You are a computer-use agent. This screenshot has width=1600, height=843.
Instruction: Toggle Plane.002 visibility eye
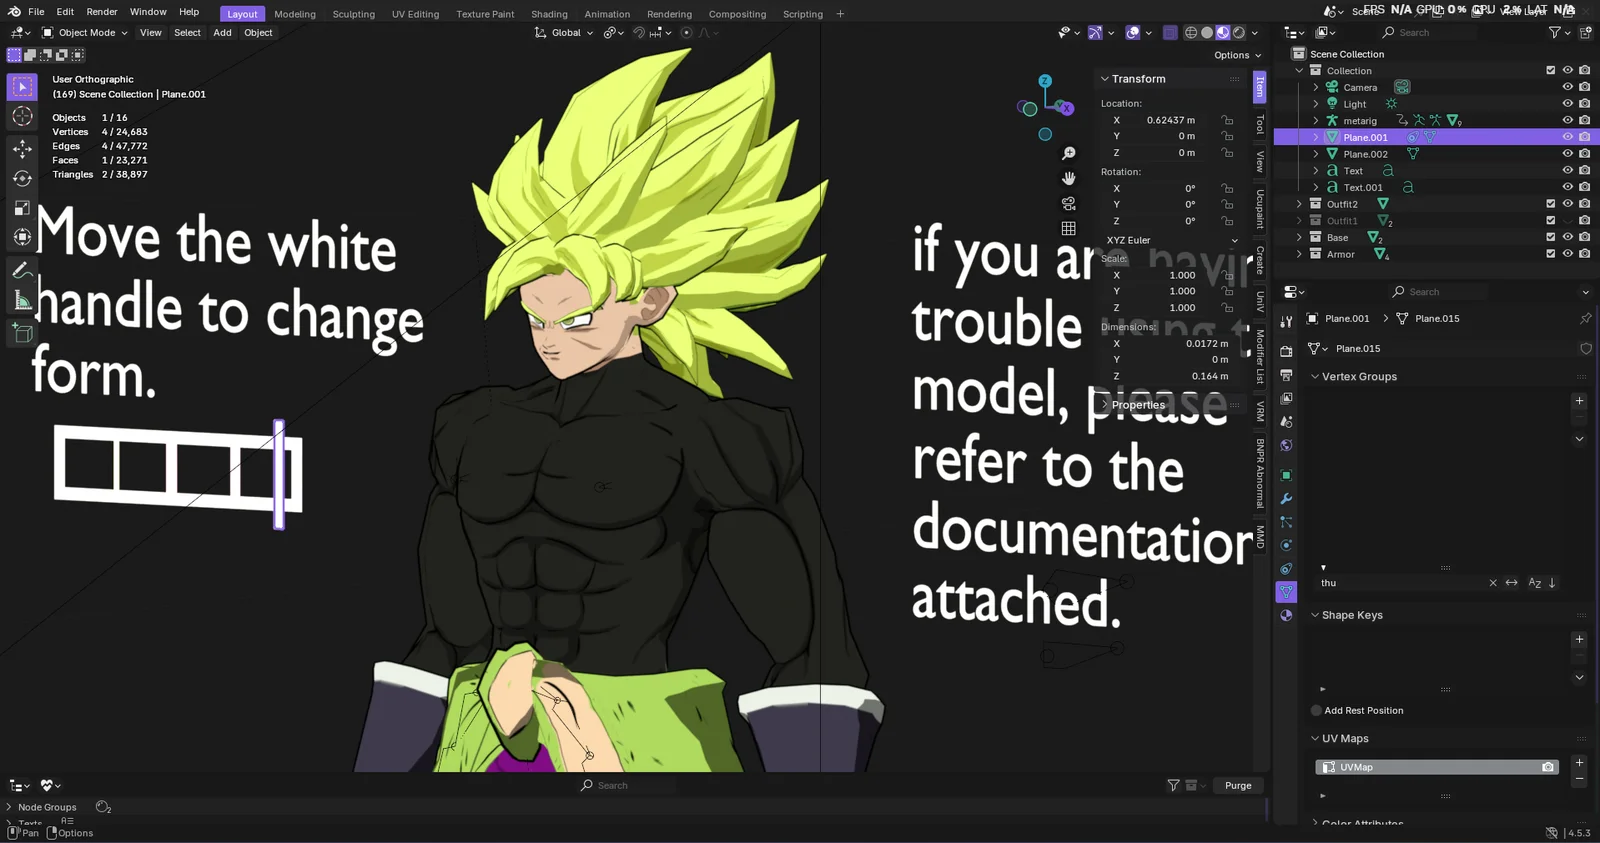pyautogui.click(x=1567, y=154)
